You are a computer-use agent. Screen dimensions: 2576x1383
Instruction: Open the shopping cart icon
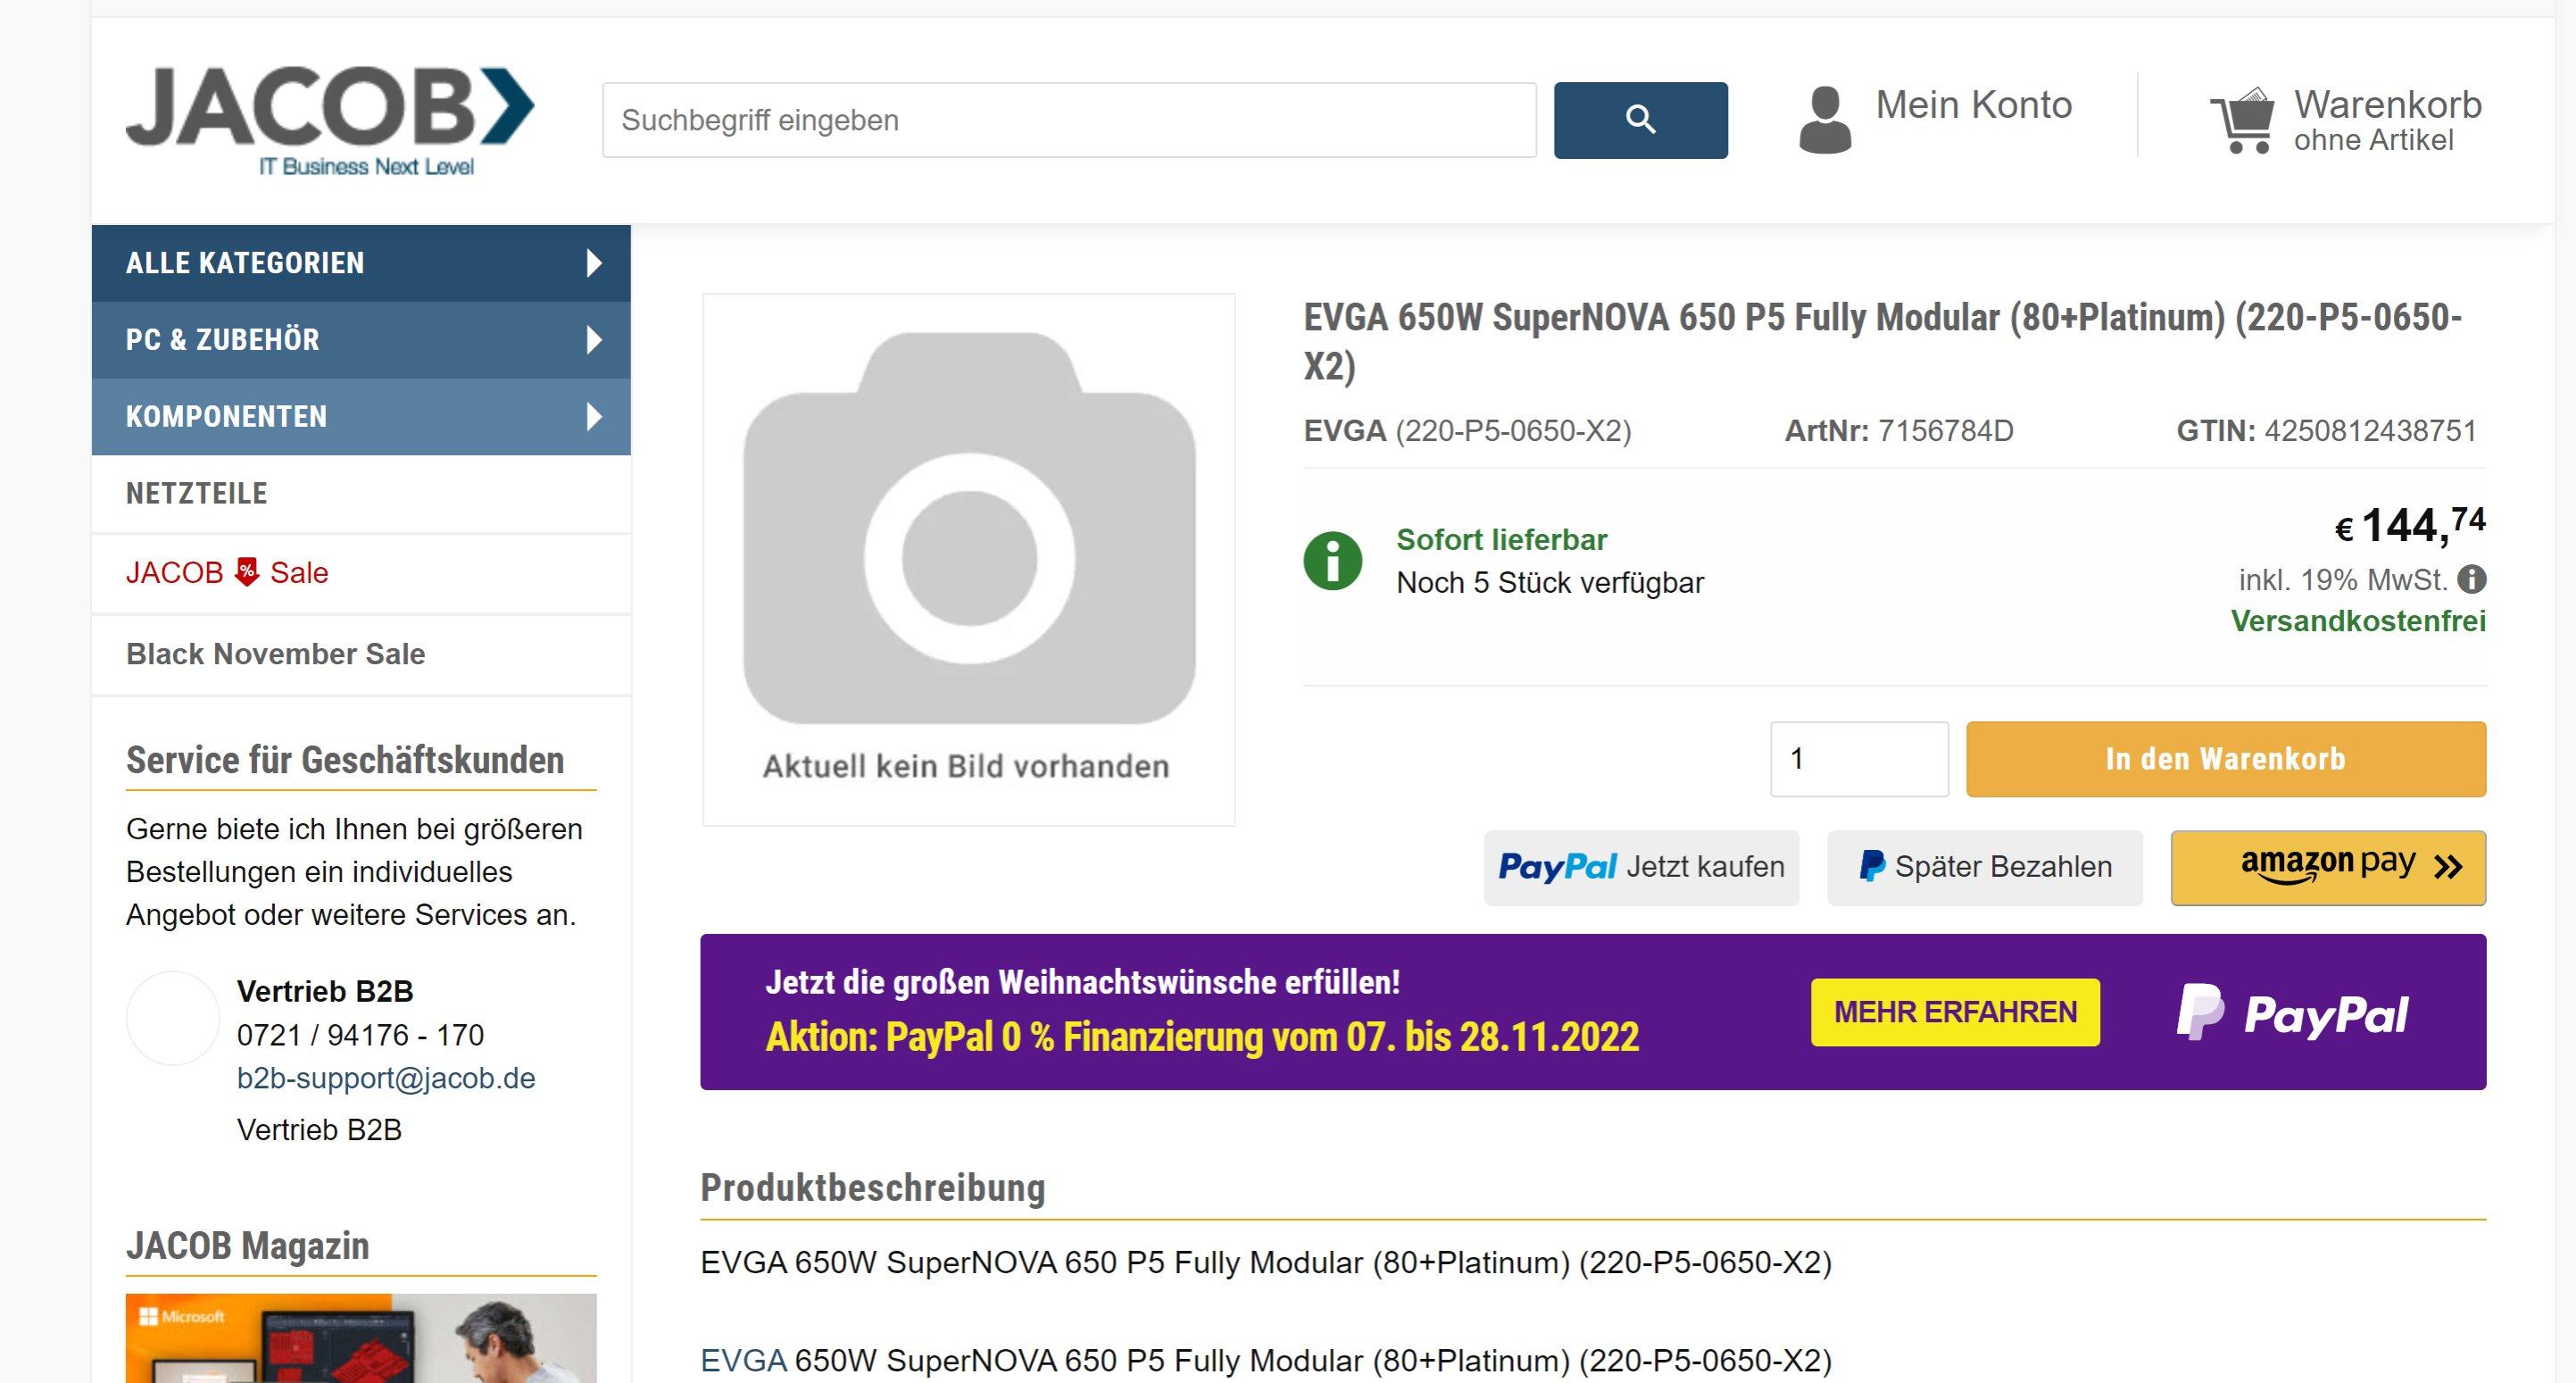(2242, 121)
